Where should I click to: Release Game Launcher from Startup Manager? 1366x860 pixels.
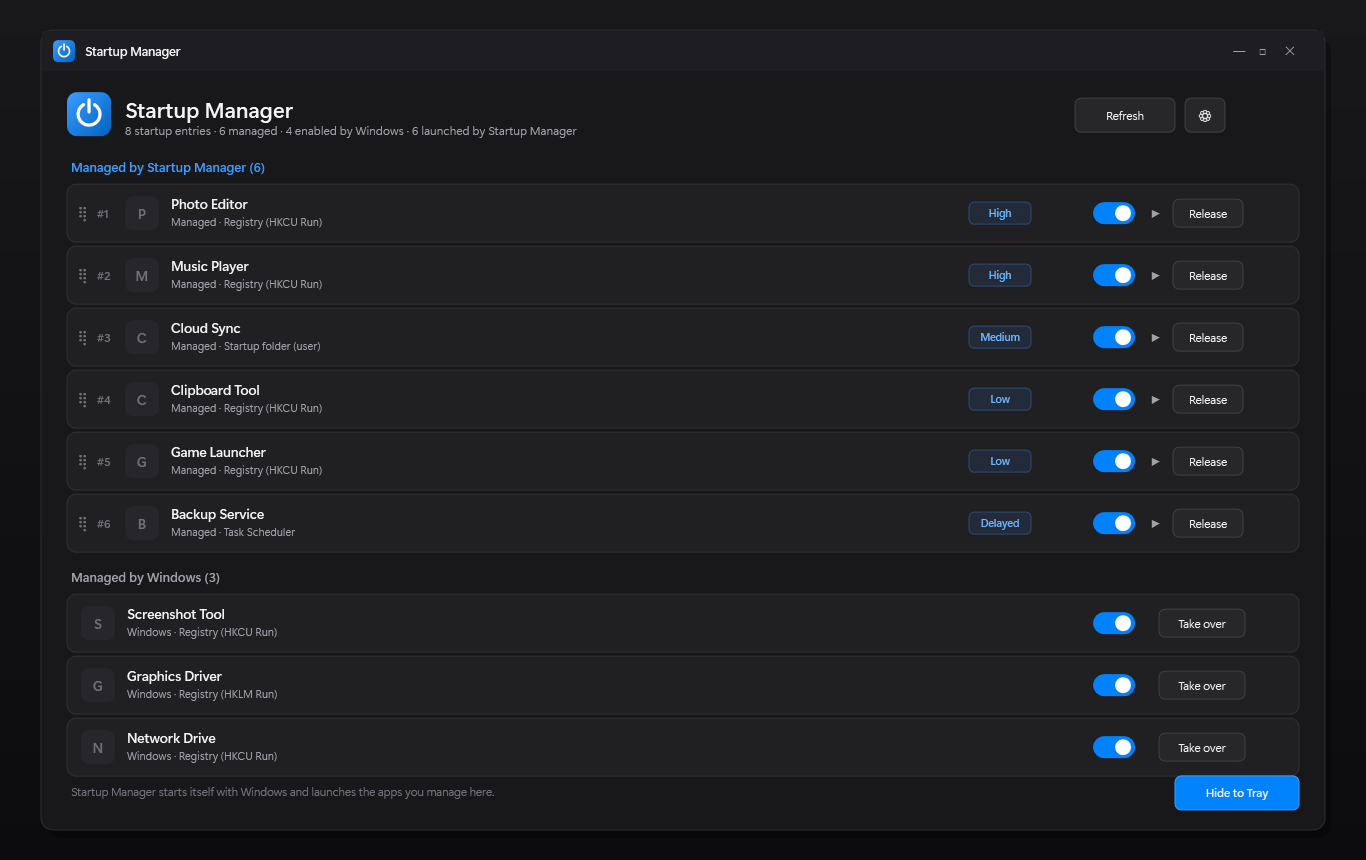point(1208,462)
